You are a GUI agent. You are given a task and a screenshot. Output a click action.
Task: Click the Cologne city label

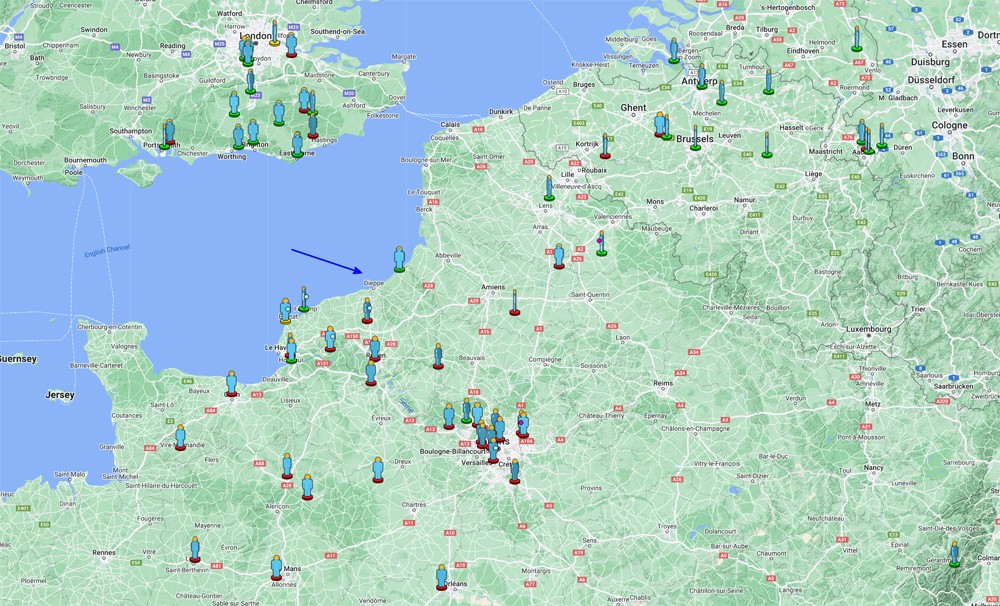tap(950, 125)
